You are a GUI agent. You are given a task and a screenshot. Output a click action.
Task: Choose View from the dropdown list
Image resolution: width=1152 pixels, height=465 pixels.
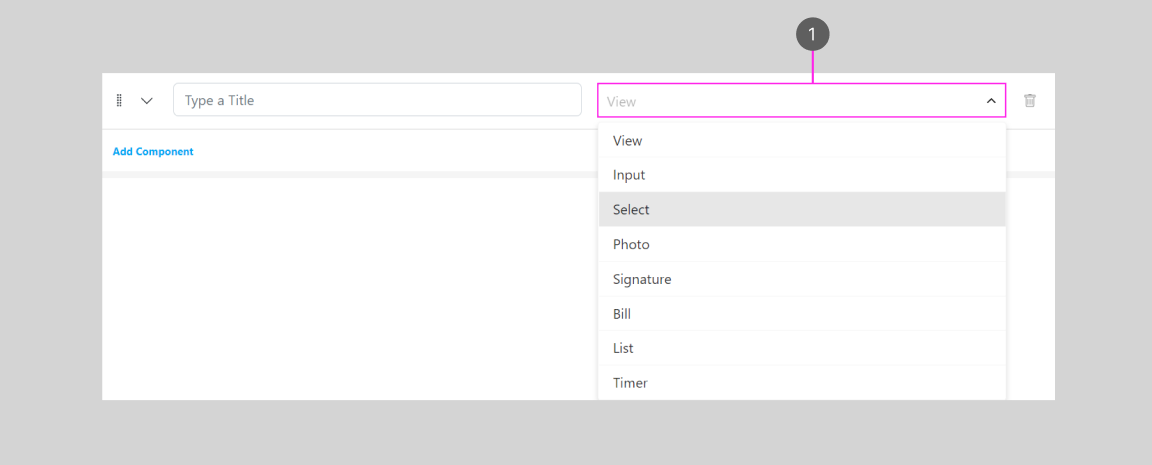tap(802, 140)
